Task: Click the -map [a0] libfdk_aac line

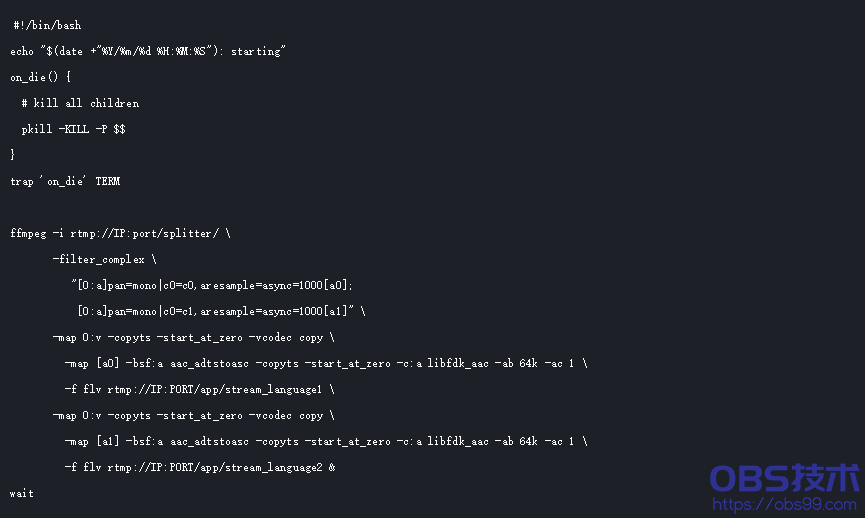Action: [326, 363]
